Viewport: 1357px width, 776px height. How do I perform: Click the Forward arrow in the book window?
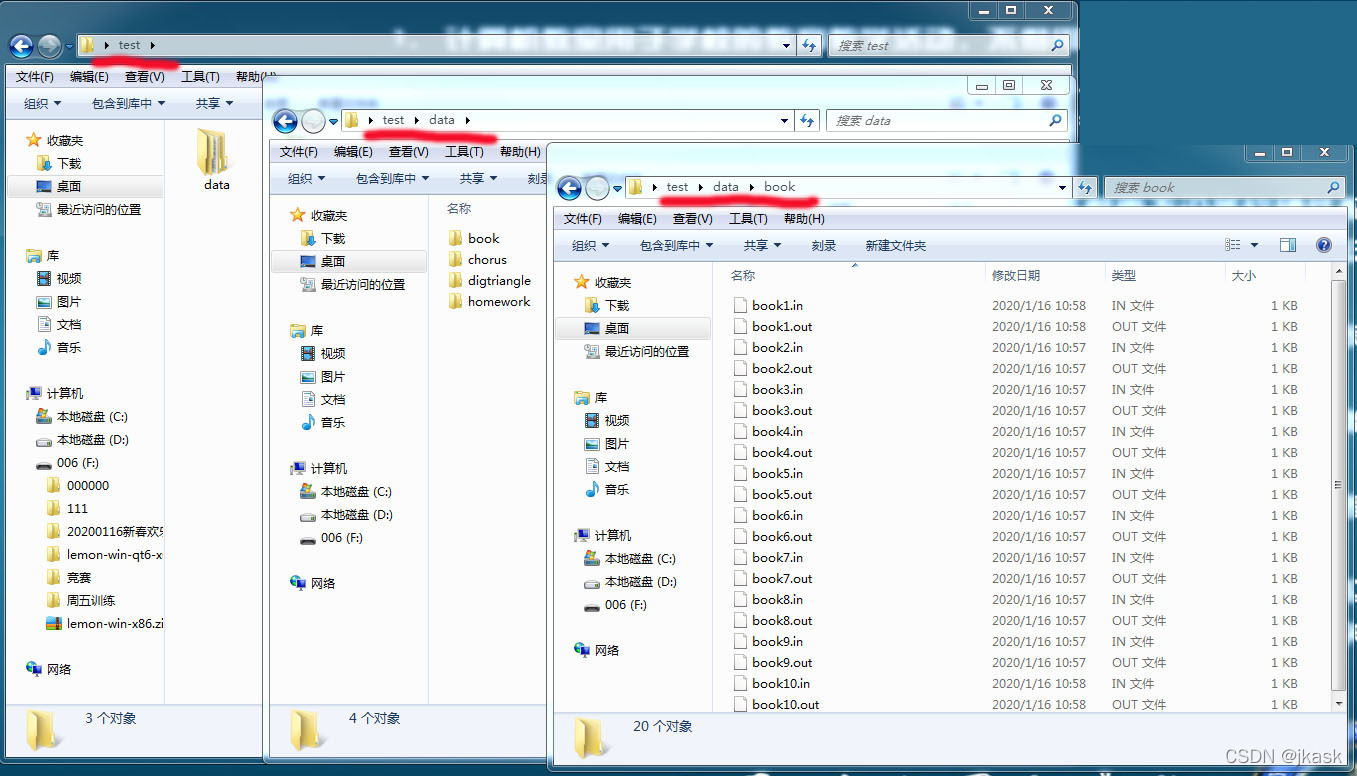coord(597,188)
